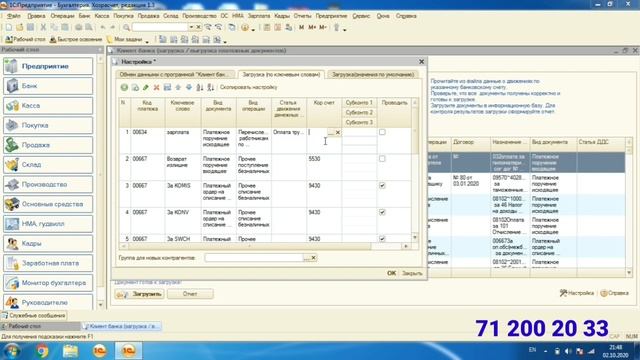Switch to Загрузка (значения по умолчанию) tab
The image size is (640, 360).
tap(373, 75)
